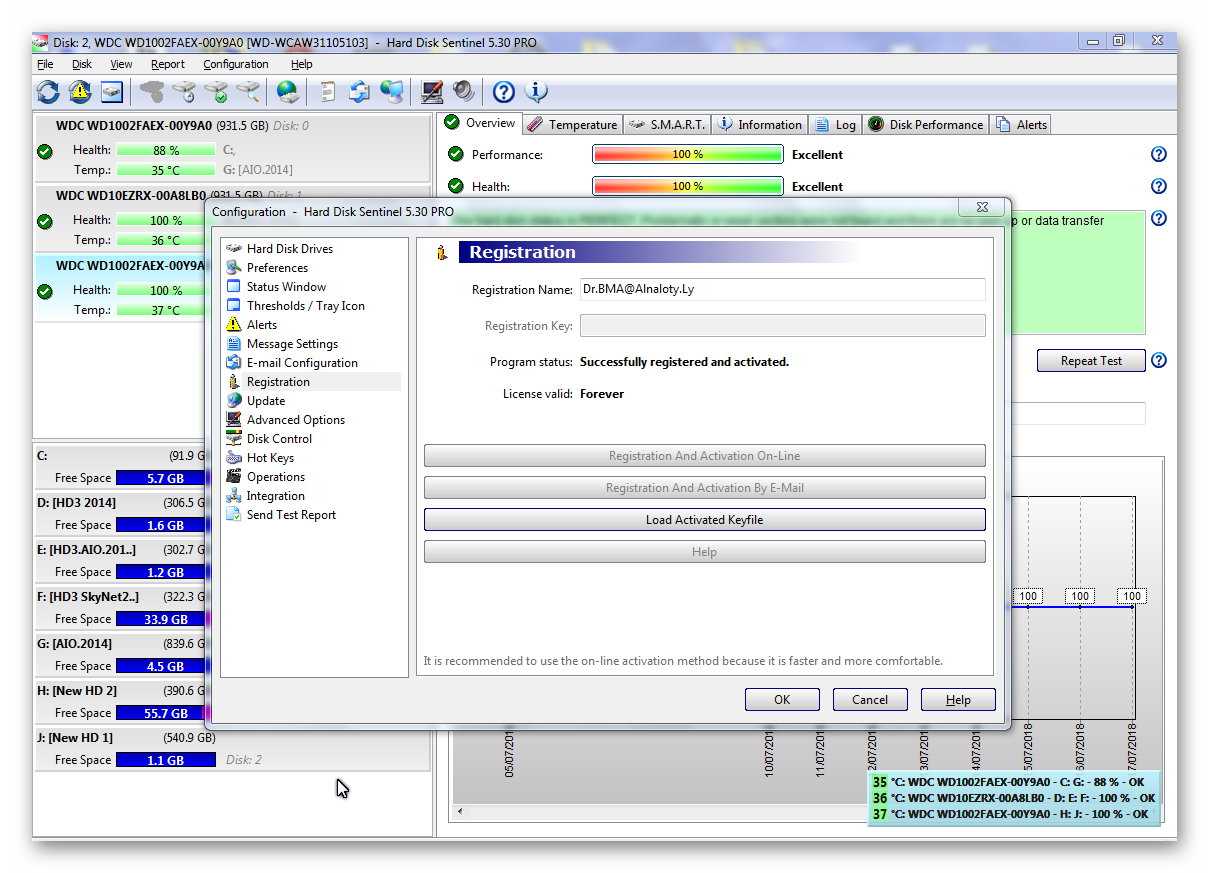The image size is (1209, 873).
Task: Click the green check icon beside Performance
Action: tap(456, 154)
